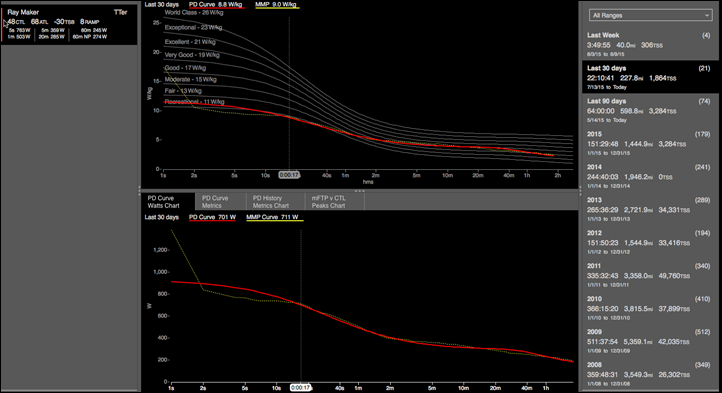Click the Excellent - 21 W/kg label
This screenshot has width=722, height=393.
pyautogui.click(x=190, y=42)
